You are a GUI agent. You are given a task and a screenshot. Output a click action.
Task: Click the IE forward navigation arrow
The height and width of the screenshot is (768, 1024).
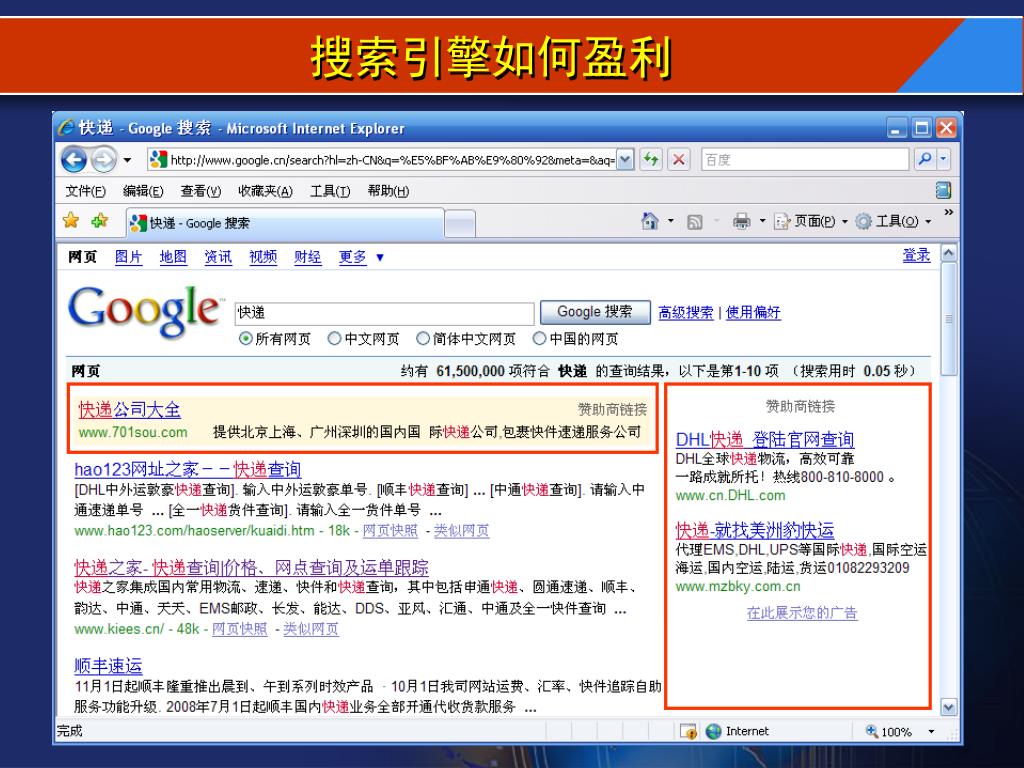point(103,159)
